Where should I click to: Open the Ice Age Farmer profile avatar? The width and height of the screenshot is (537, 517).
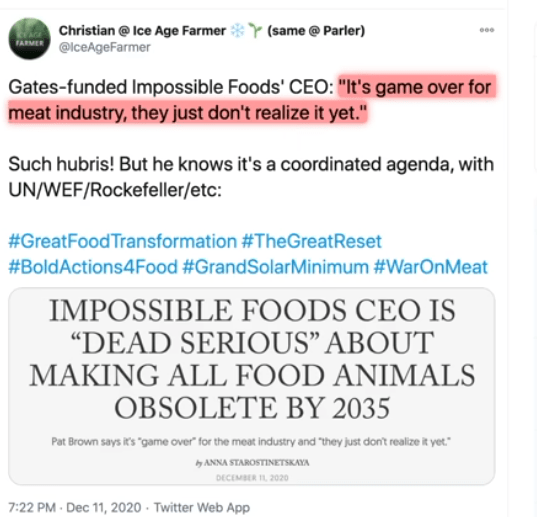[x=29, y=38]
